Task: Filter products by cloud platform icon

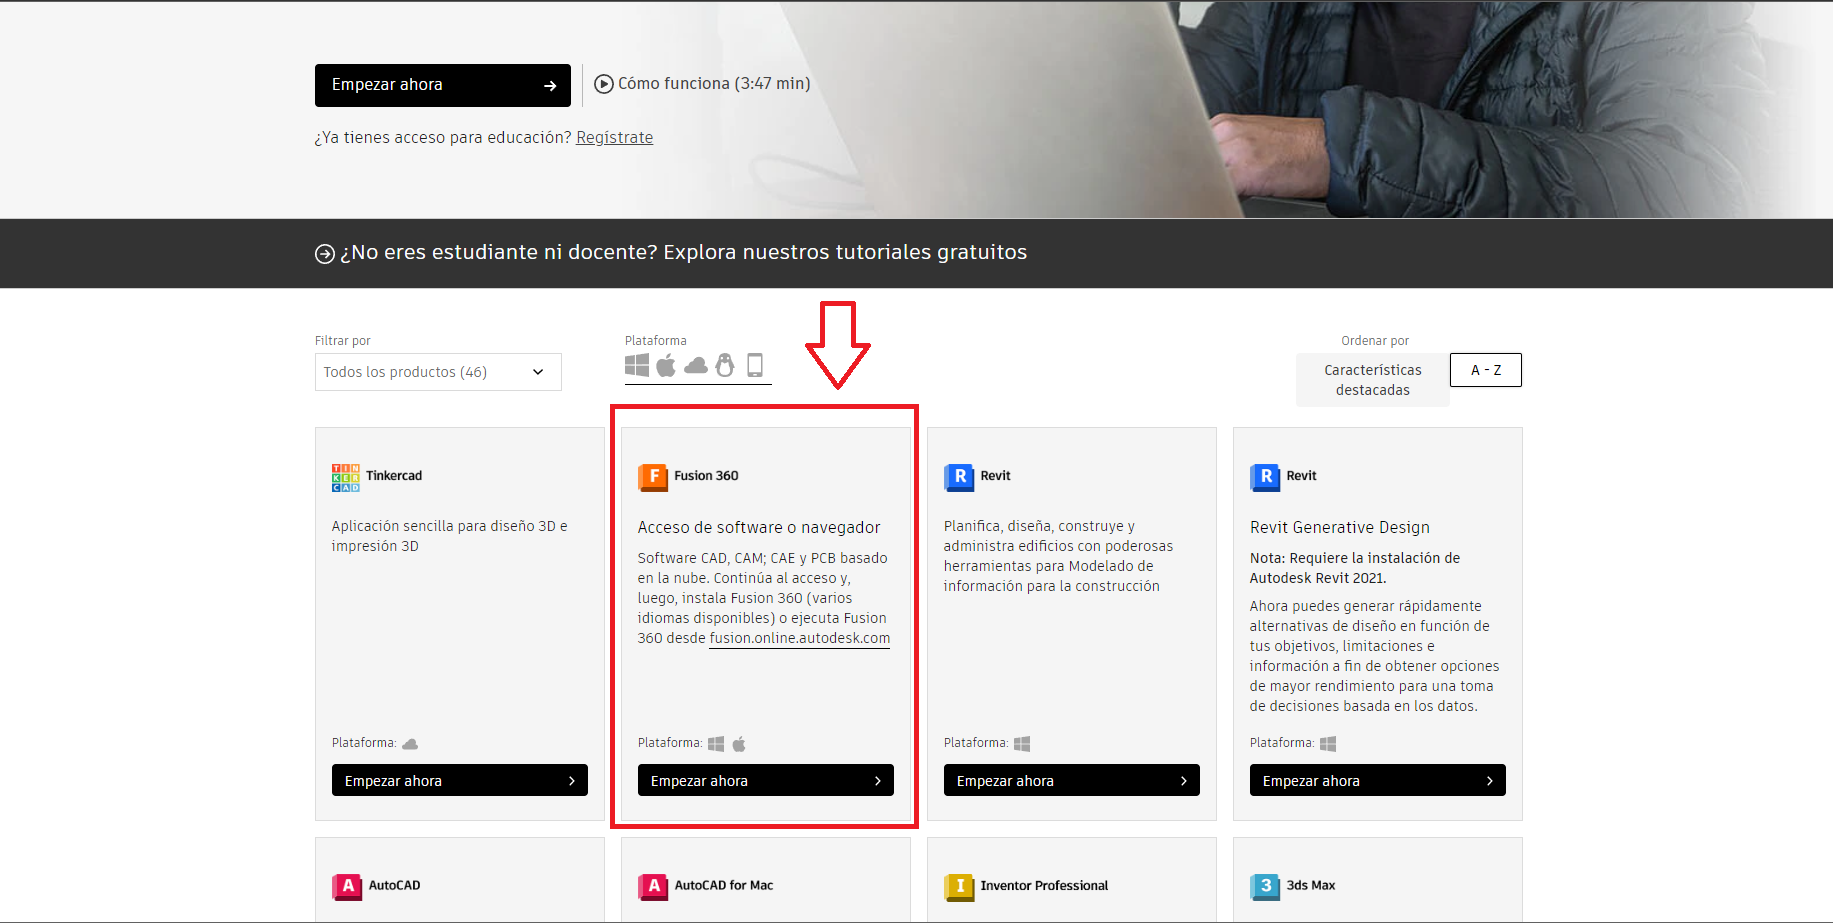Action: coord(696,366)
